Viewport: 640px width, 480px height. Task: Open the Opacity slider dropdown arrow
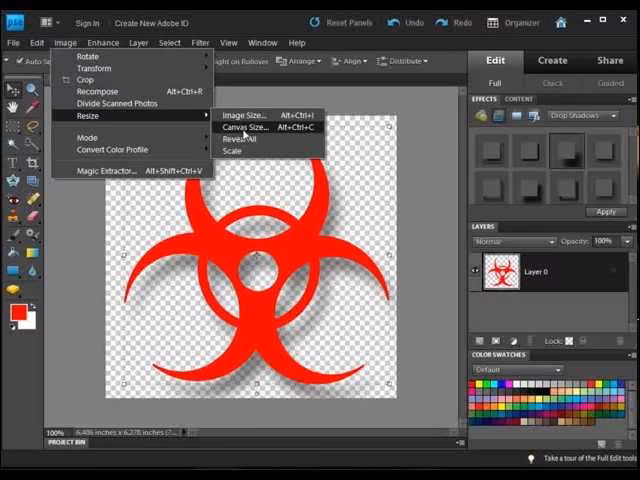(x=627, y=242)
